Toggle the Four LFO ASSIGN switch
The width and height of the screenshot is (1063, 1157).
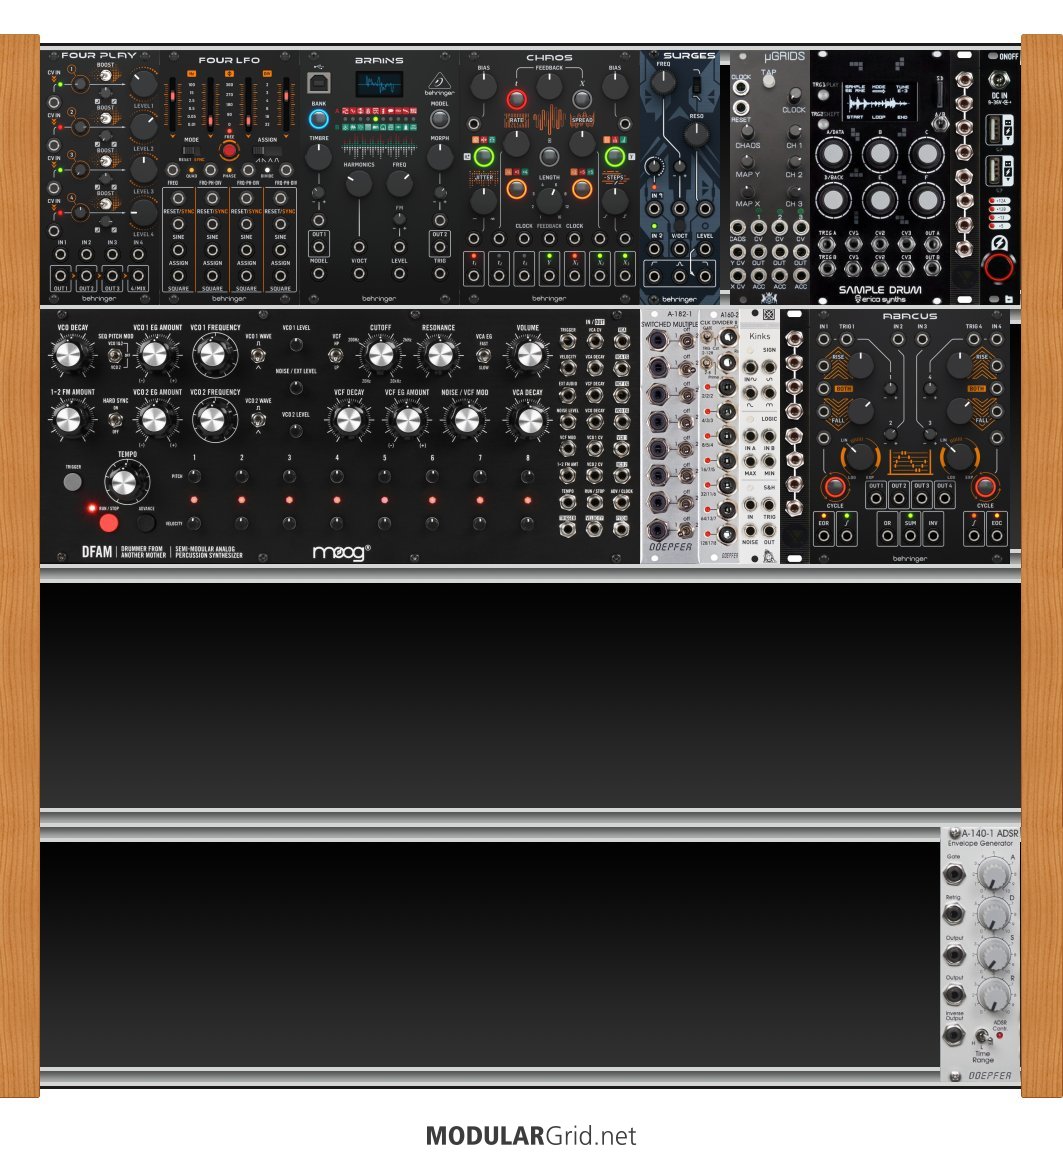point(267,151)
